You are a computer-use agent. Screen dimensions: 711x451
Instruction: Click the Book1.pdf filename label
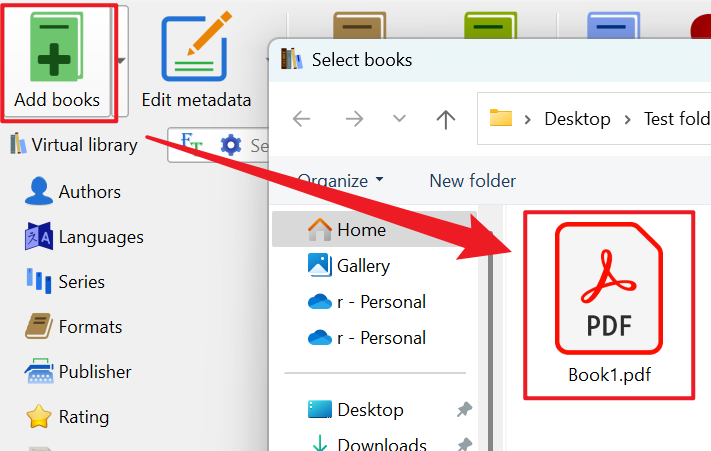609,375
